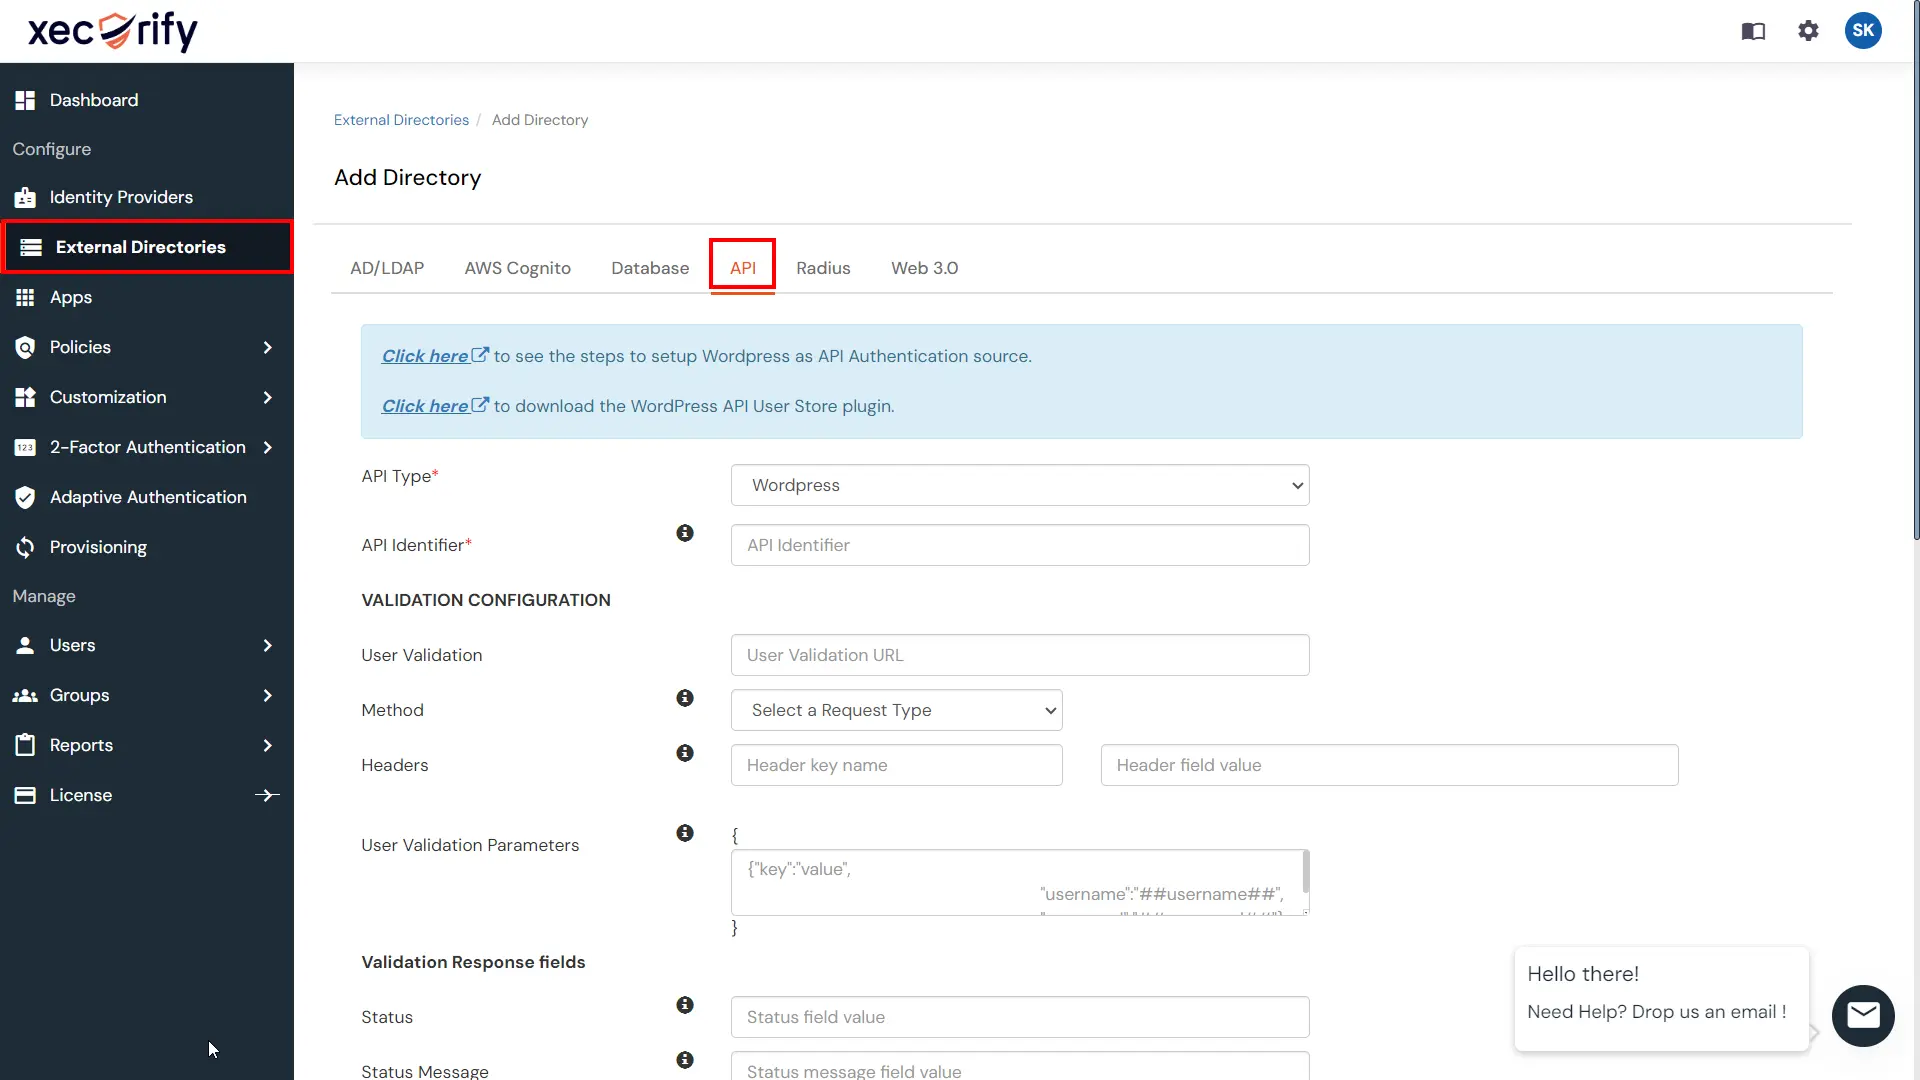Click the info tooltip next to API Identifier

coord(684,533)
